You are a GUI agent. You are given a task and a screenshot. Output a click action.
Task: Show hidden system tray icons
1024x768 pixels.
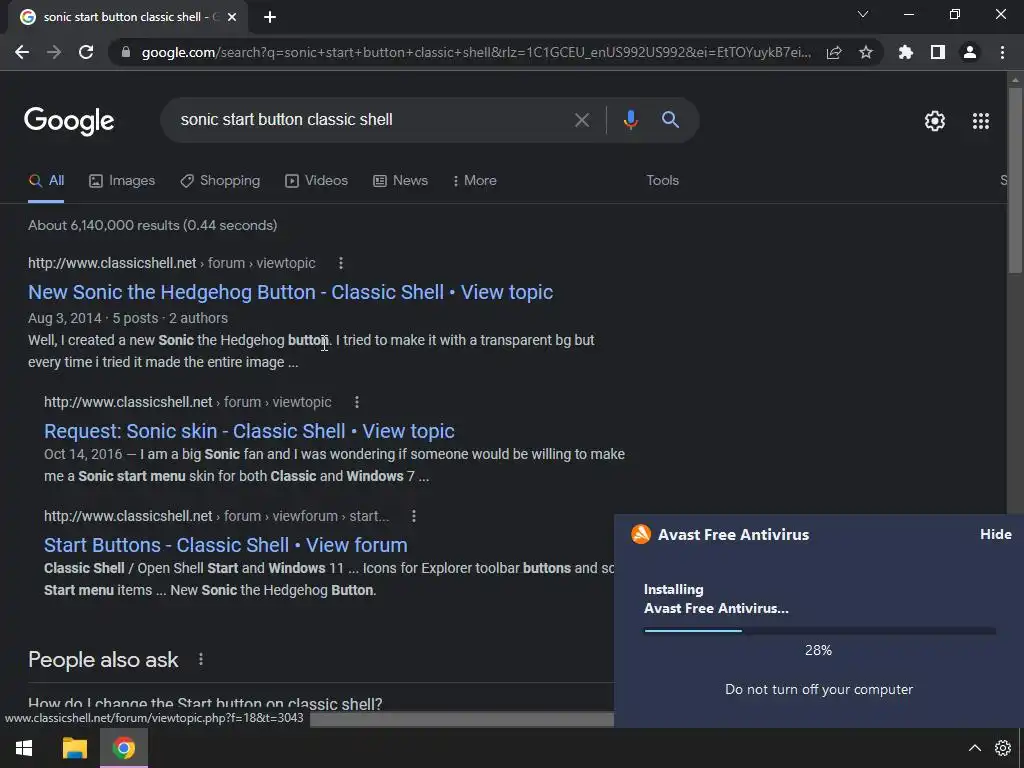tap(974, 748)
